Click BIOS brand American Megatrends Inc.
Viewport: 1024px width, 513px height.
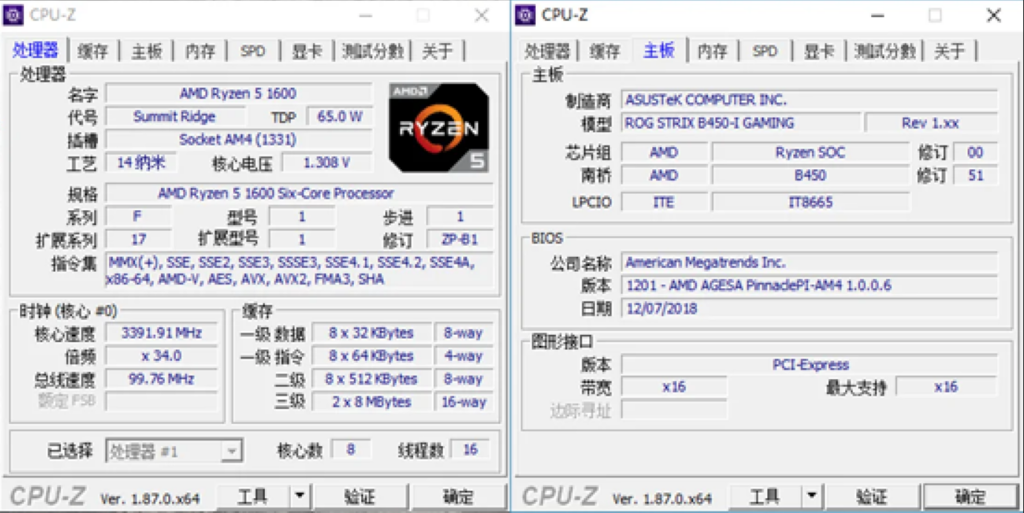coord(809,262)
